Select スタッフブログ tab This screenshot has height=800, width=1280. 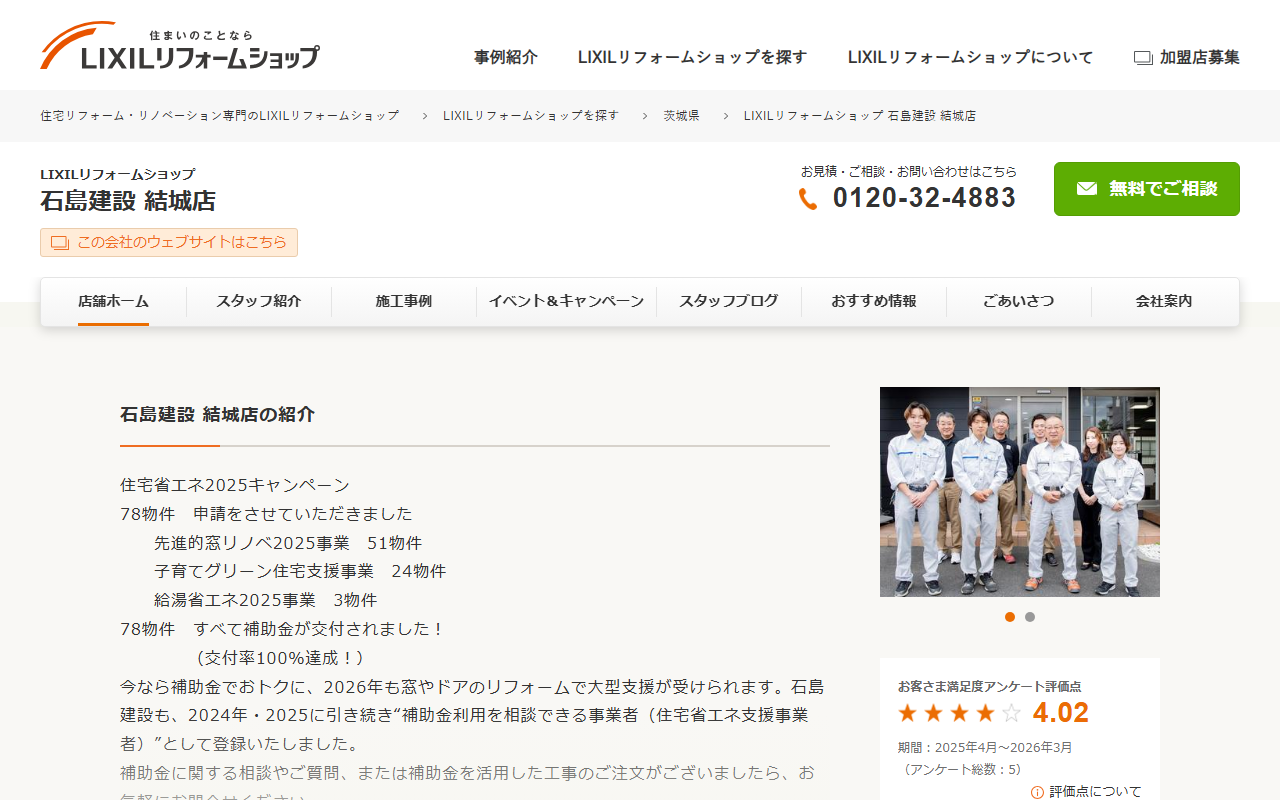coord(729,301)
